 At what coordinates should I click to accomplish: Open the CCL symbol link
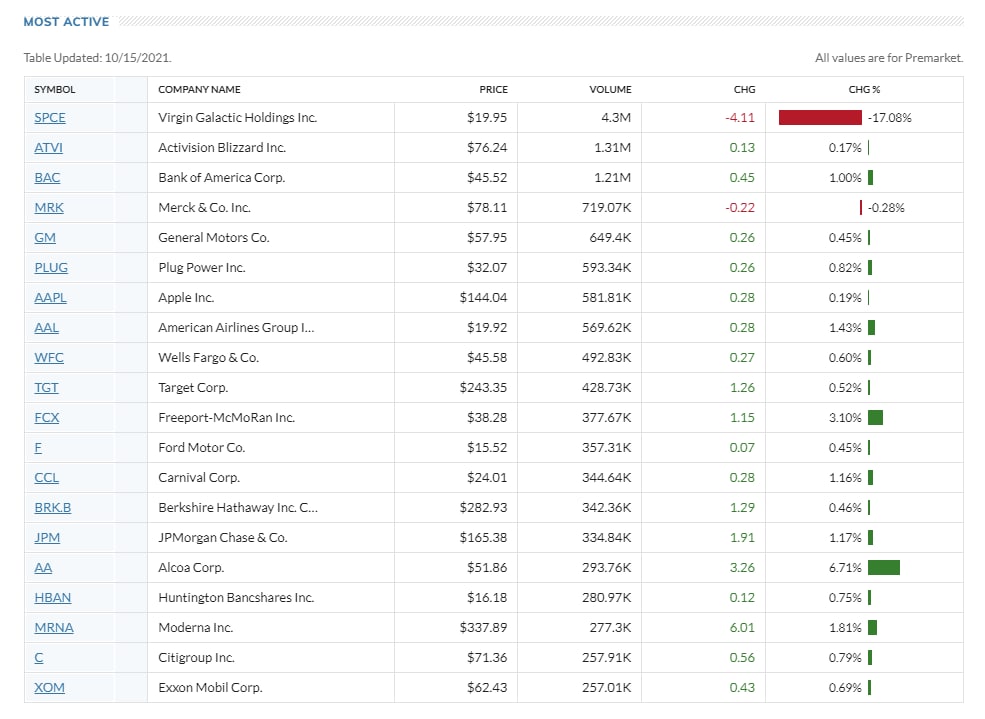tap(46, 478)
